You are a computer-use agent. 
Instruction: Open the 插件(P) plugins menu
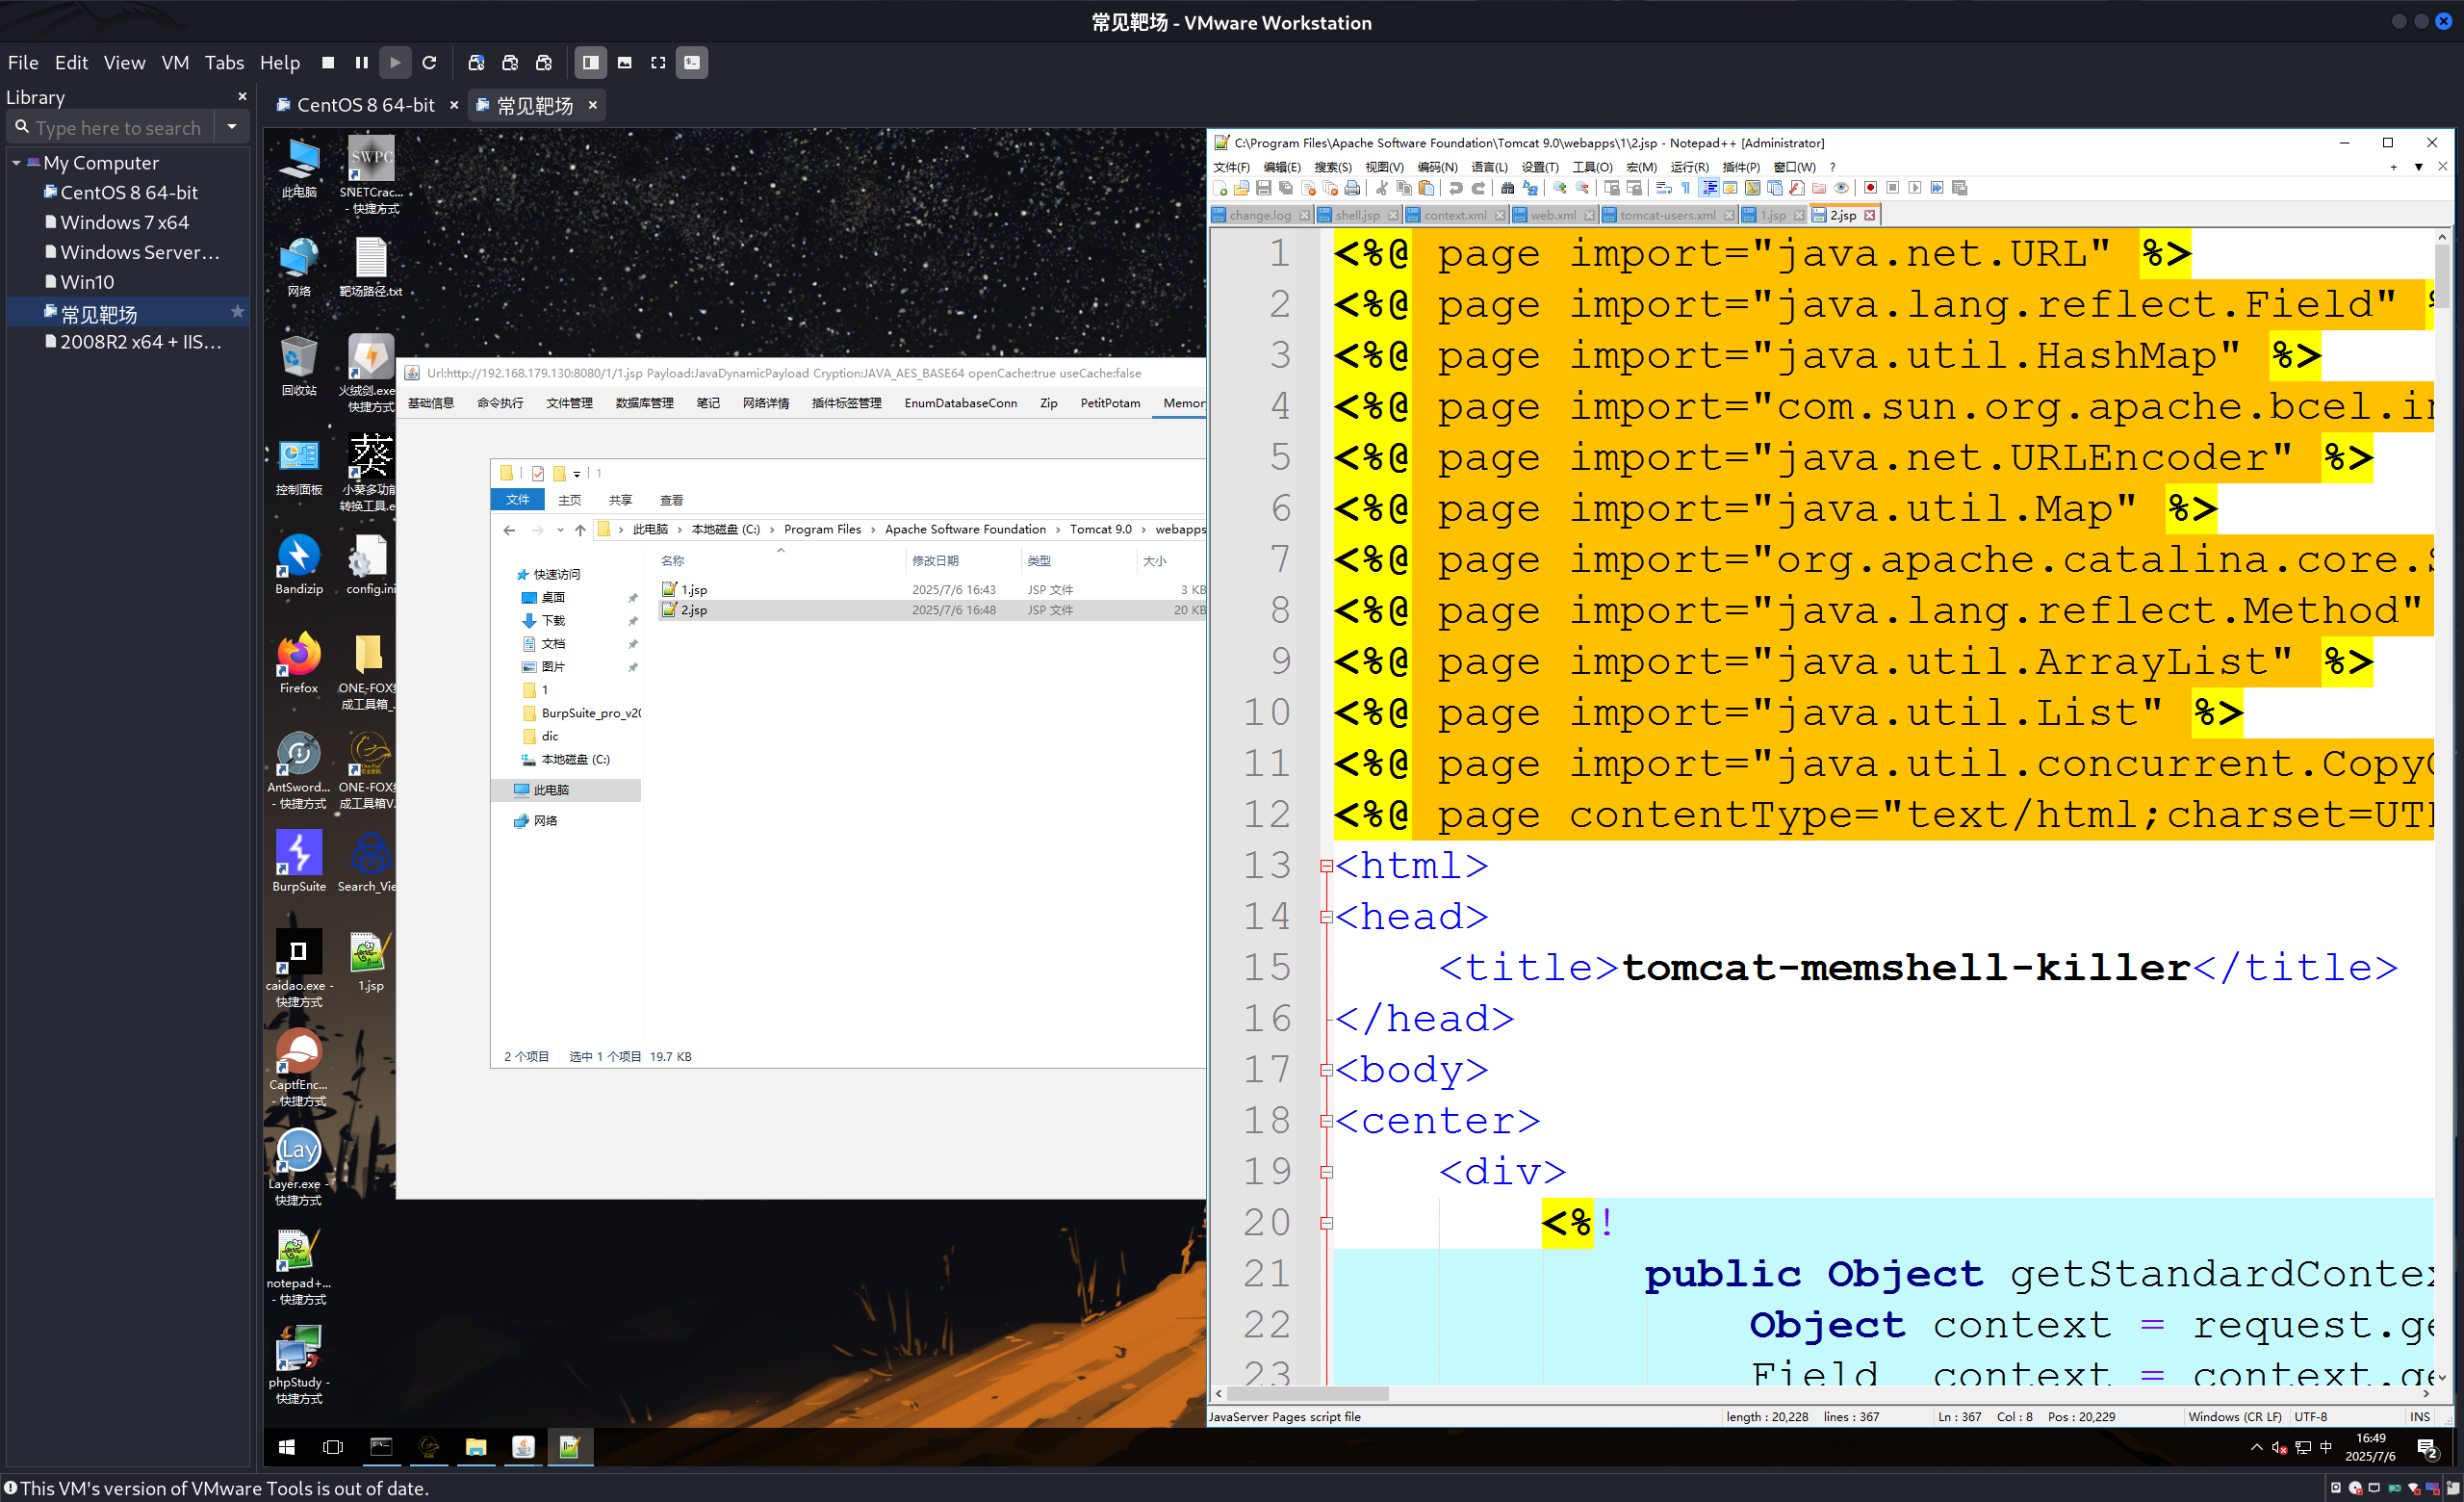tap(1740, 167)
